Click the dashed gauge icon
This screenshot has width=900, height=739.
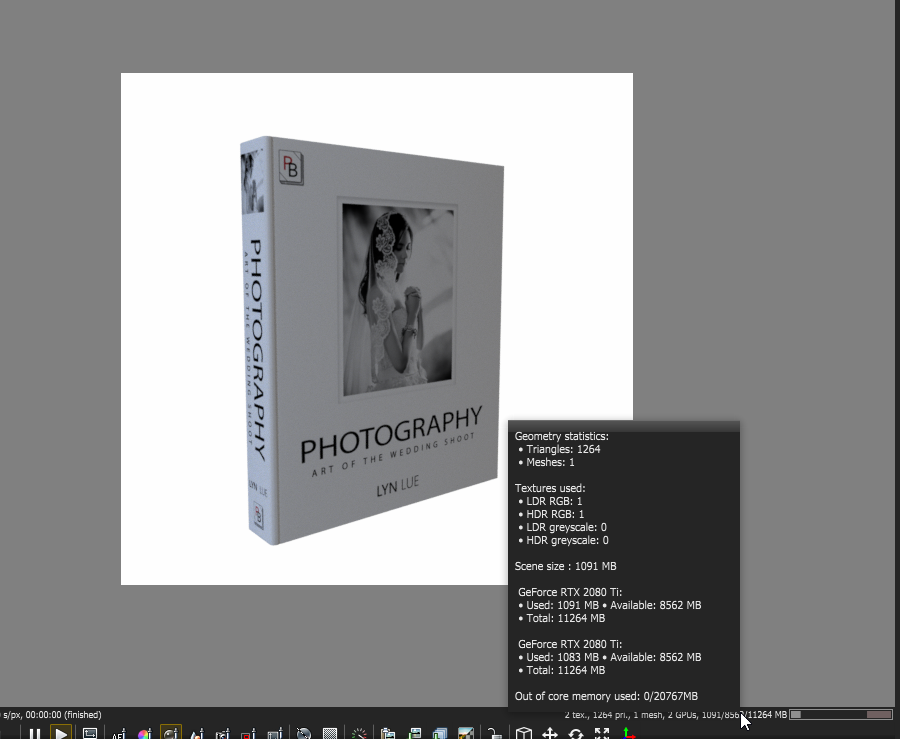[x=359, y=734]
